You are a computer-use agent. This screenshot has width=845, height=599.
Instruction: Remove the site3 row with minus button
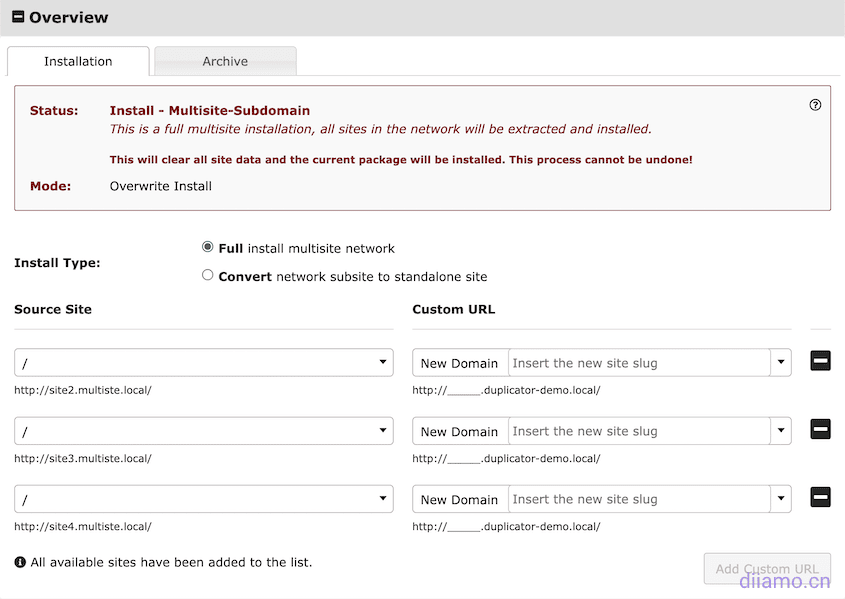pos(820,429)
